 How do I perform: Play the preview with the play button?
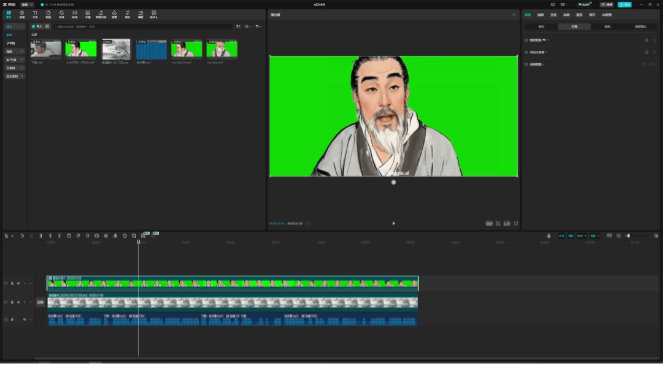point(394,223)
